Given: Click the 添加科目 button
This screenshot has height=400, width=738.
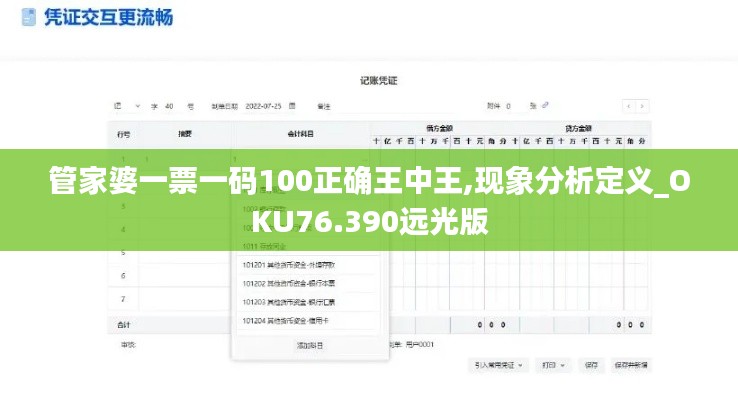Looking at the screenshot, I should click(x=310, y=345).
